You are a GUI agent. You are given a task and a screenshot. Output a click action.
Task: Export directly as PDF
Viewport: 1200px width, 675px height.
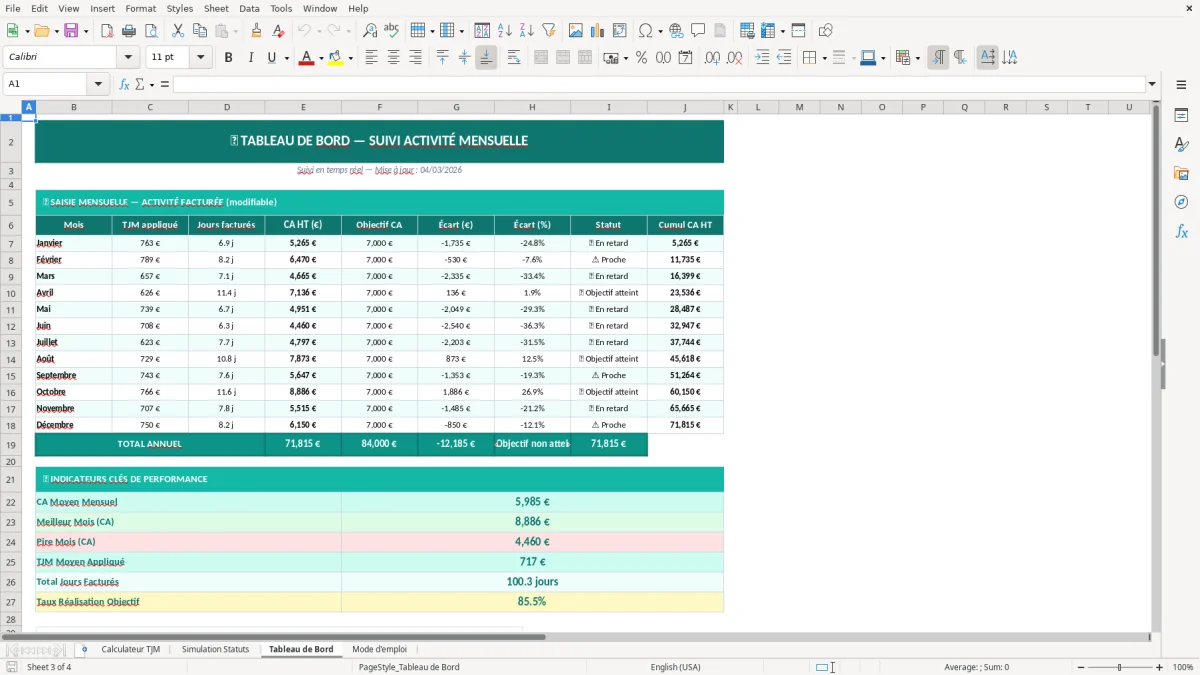(x=107, y=31)
